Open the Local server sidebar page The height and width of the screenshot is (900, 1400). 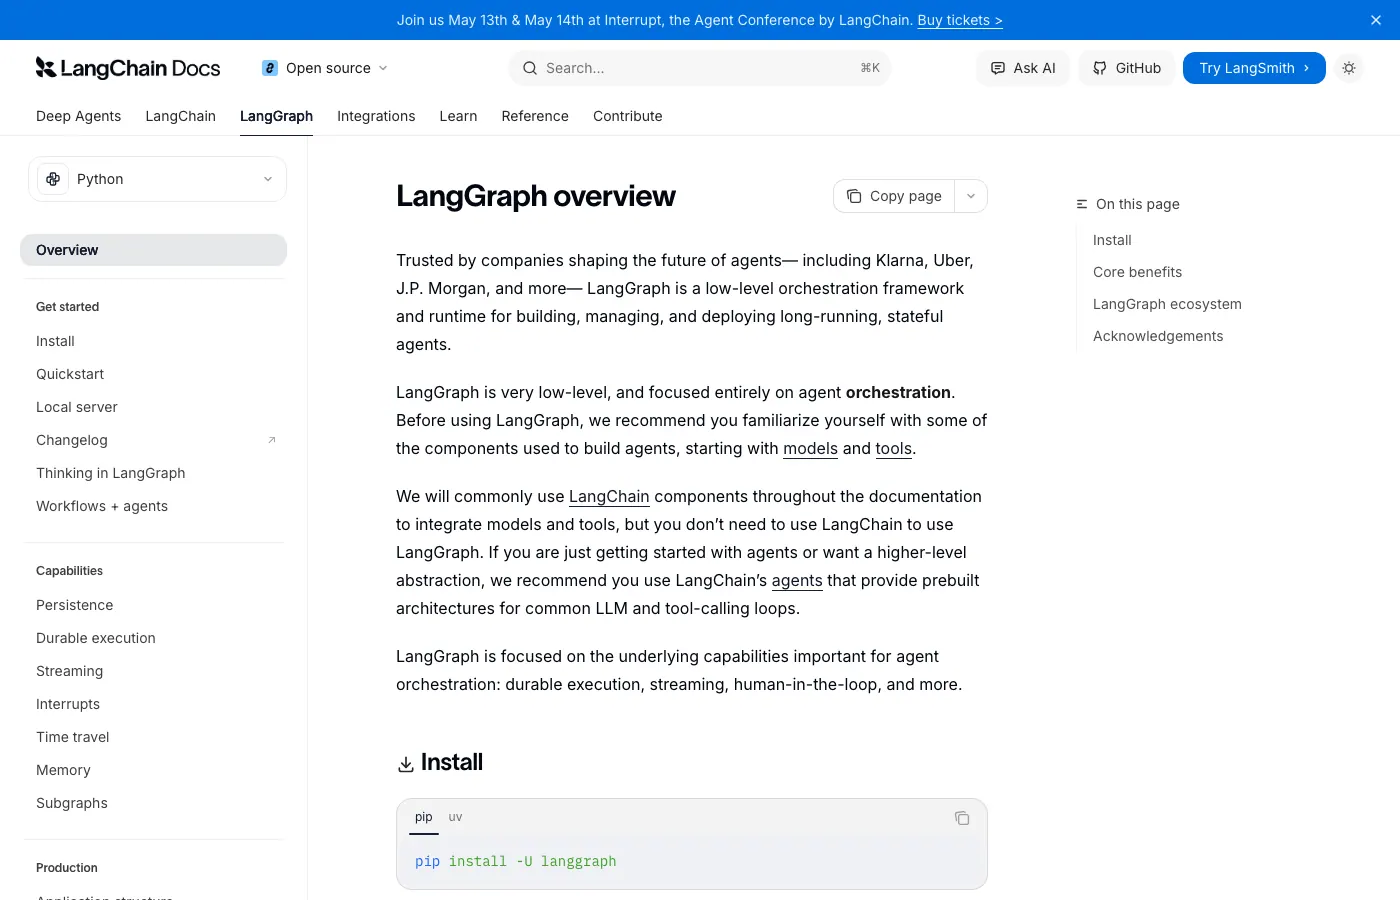pyautogui.click(x=77, y=407)
